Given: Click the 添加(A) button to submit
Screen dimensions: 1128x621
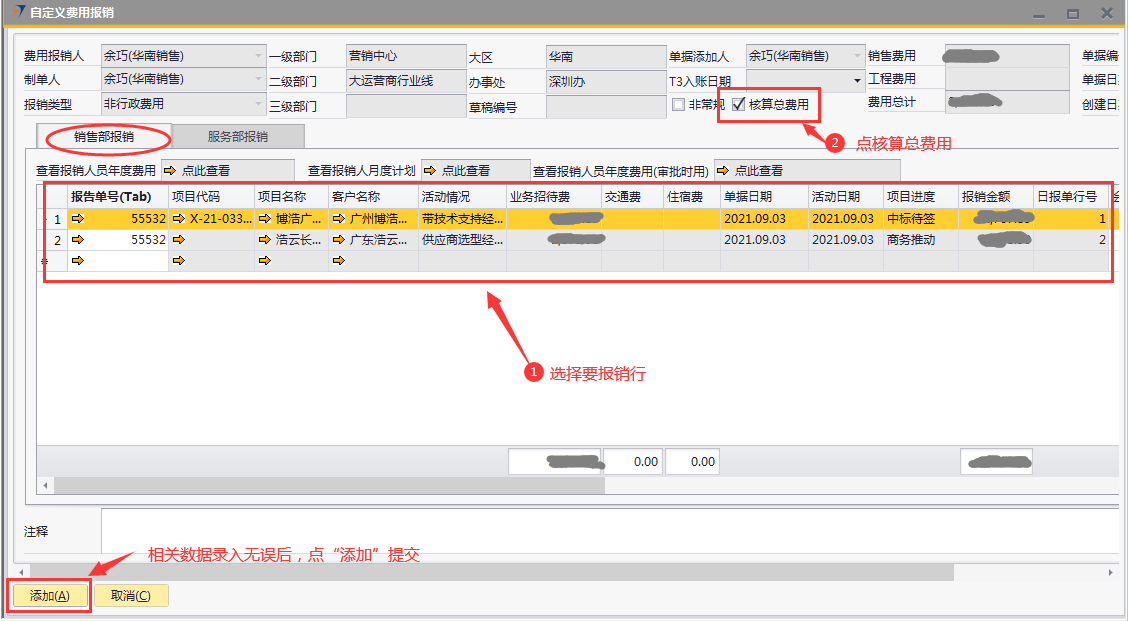Looking at the screenshot, I should [x=49, y=596].
